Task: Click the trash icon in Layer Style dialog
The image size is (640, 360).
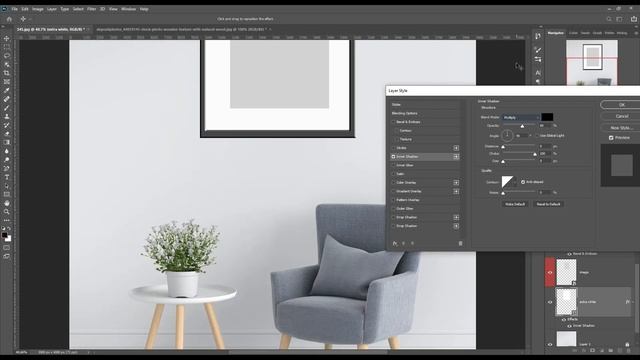Action: (460, 243)
